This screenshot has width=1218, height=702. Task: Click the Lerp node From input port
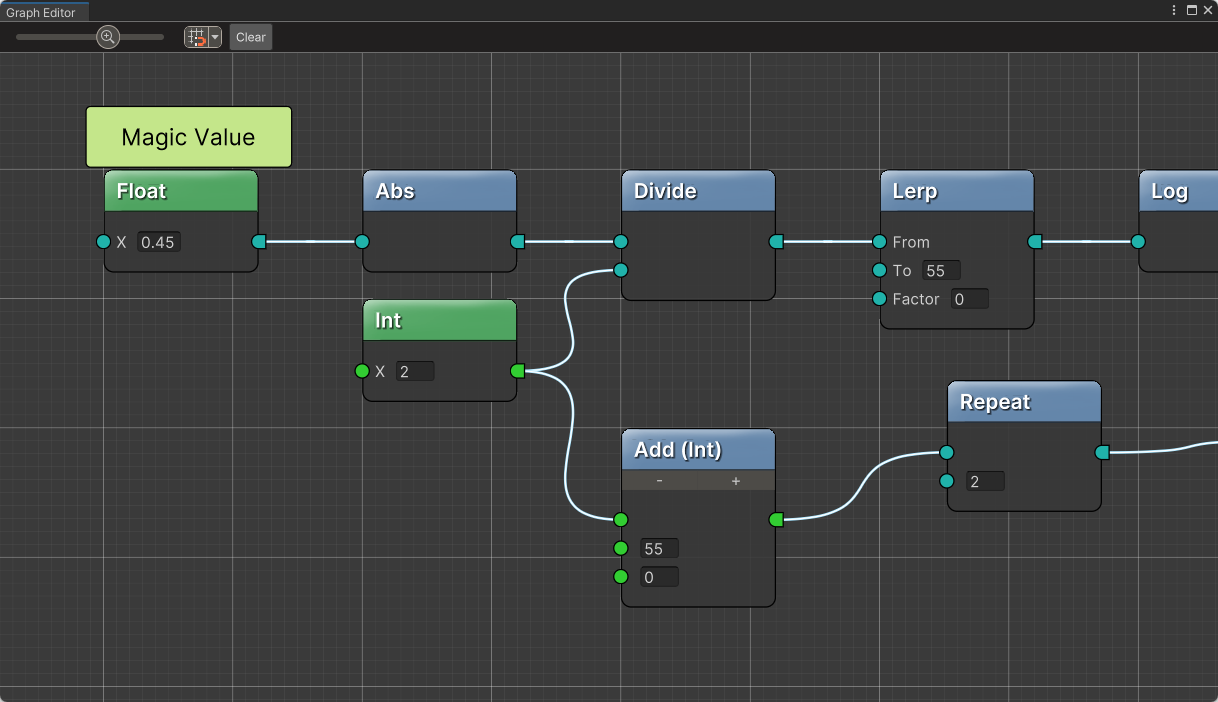click(879, 241)
